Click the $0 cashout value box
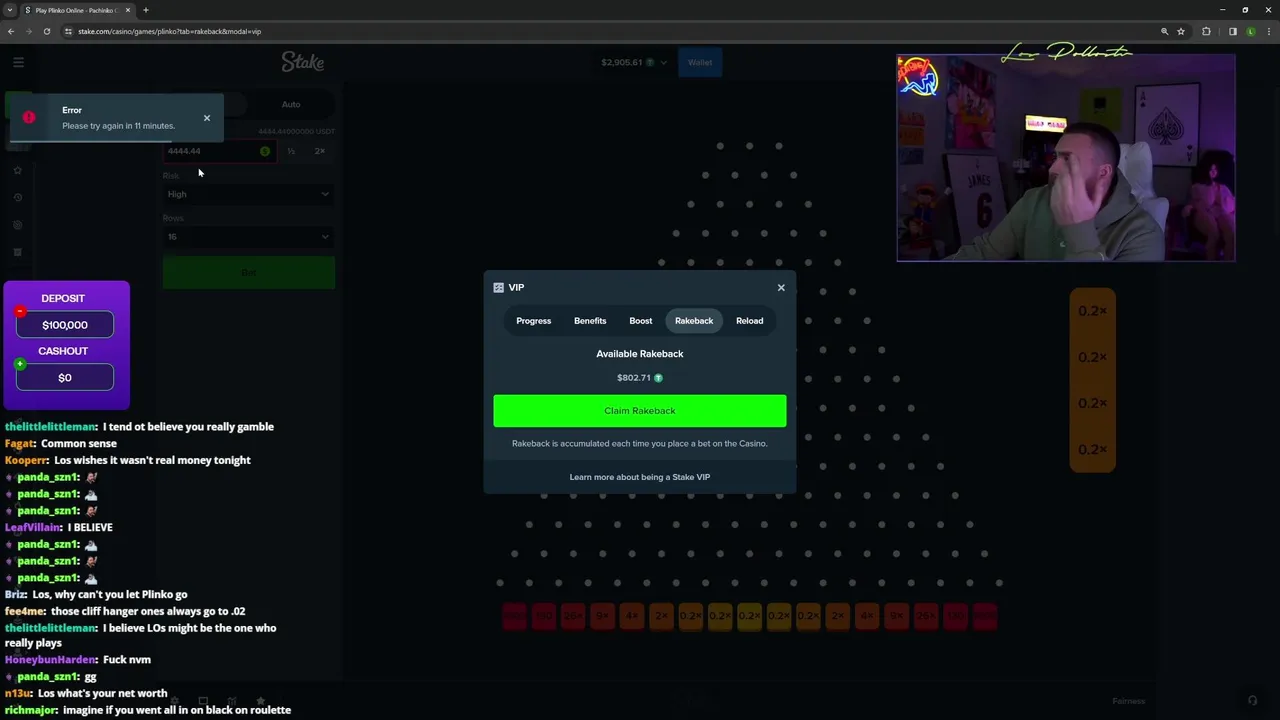This screenshot has width=1280, height=720. [65, 378]
